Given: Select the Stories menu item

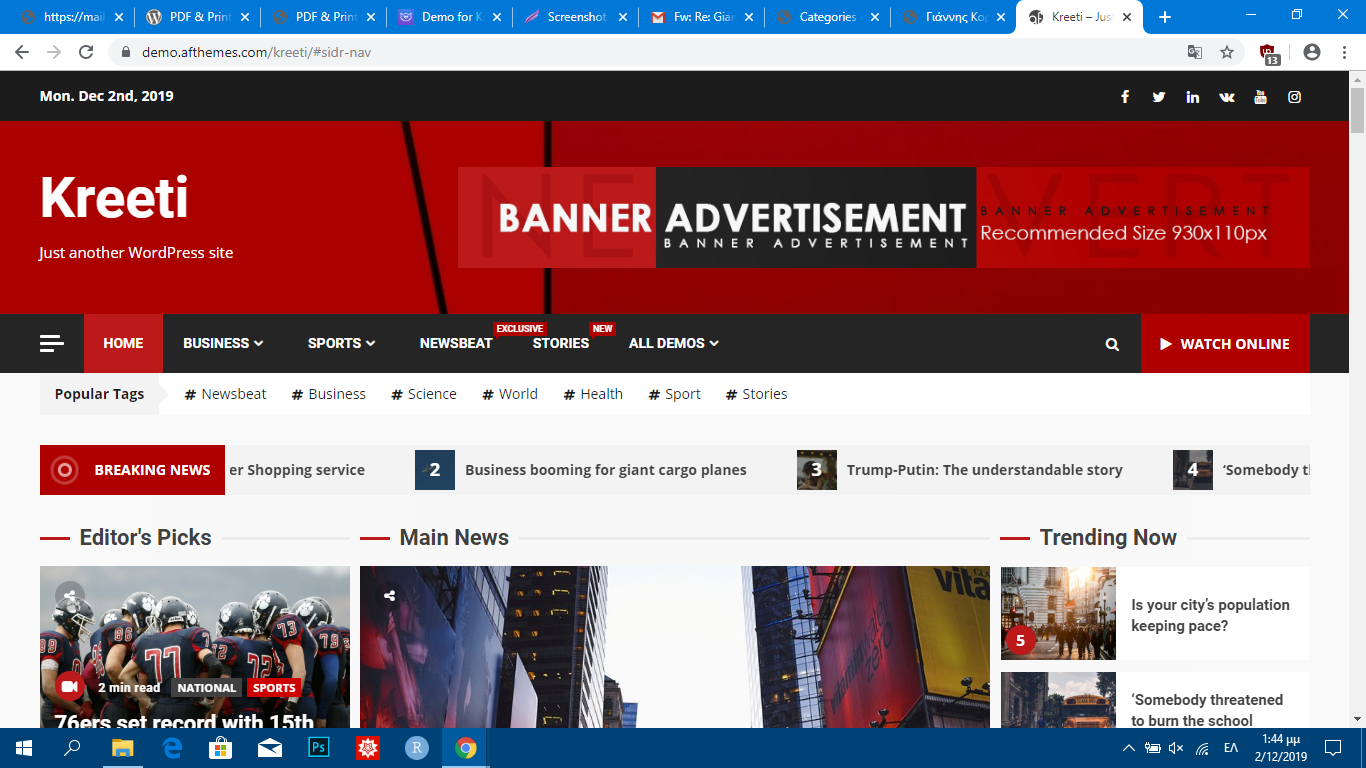Looking at the screenshot, I should (x=560, y=343).
